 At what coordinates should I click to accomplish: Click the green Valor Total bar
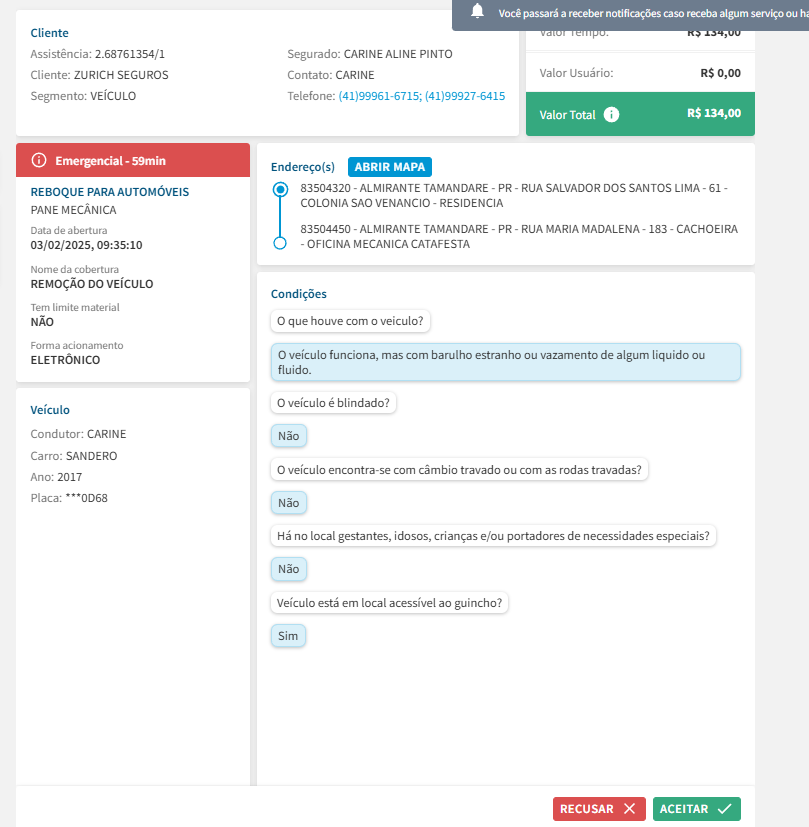(x=640, y=114)
